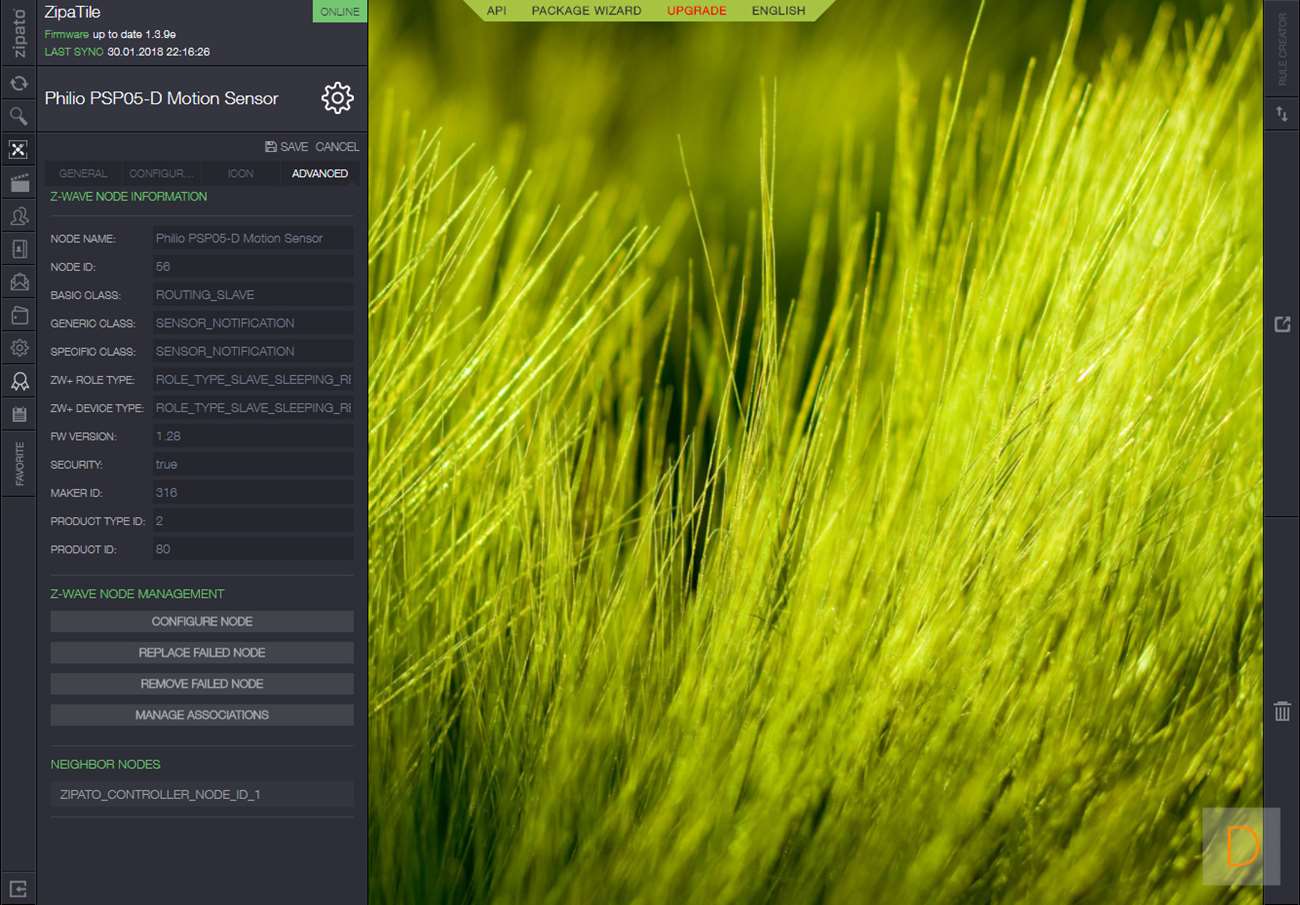The height and width of the screenshot is (905, 1300).
Task: Click the trash bin icon
Action: 1282,711
